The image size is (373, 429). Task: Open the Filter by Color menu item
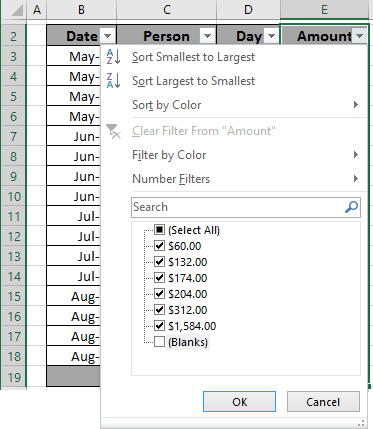click(x=233, y=155)
